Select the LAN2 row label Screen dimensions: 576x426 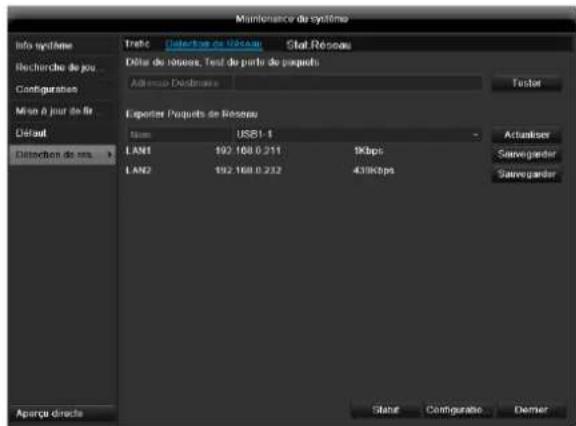point(138,170)
